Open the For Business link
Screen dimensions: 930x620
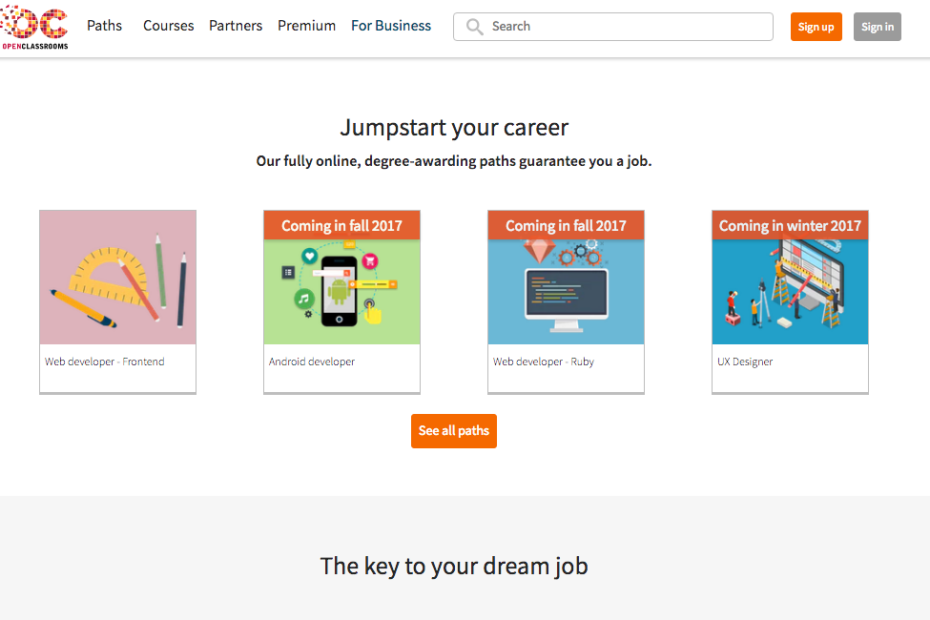pos(391,26)
